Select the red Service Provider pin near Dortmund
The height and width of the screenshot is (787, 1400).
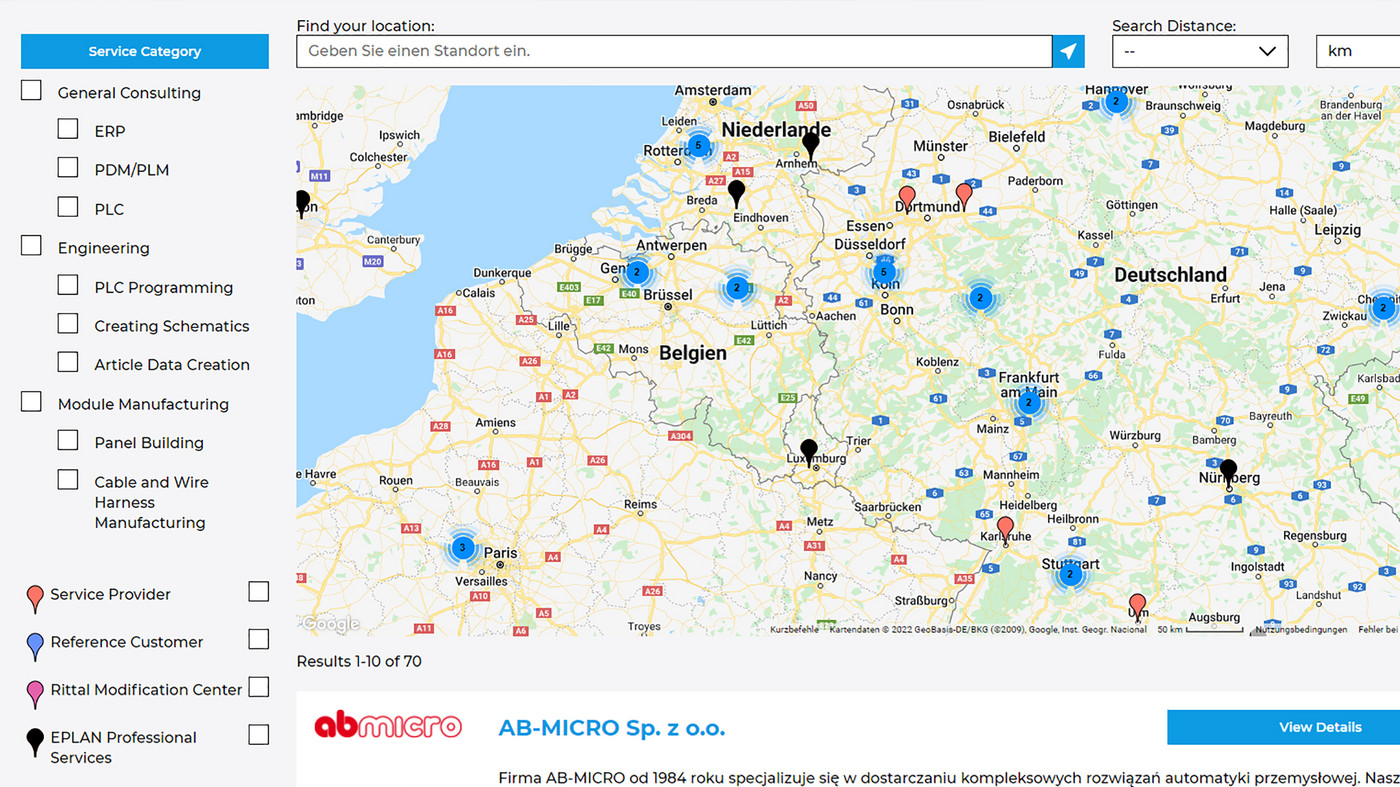pyautogui.click(x=906, y=193)
